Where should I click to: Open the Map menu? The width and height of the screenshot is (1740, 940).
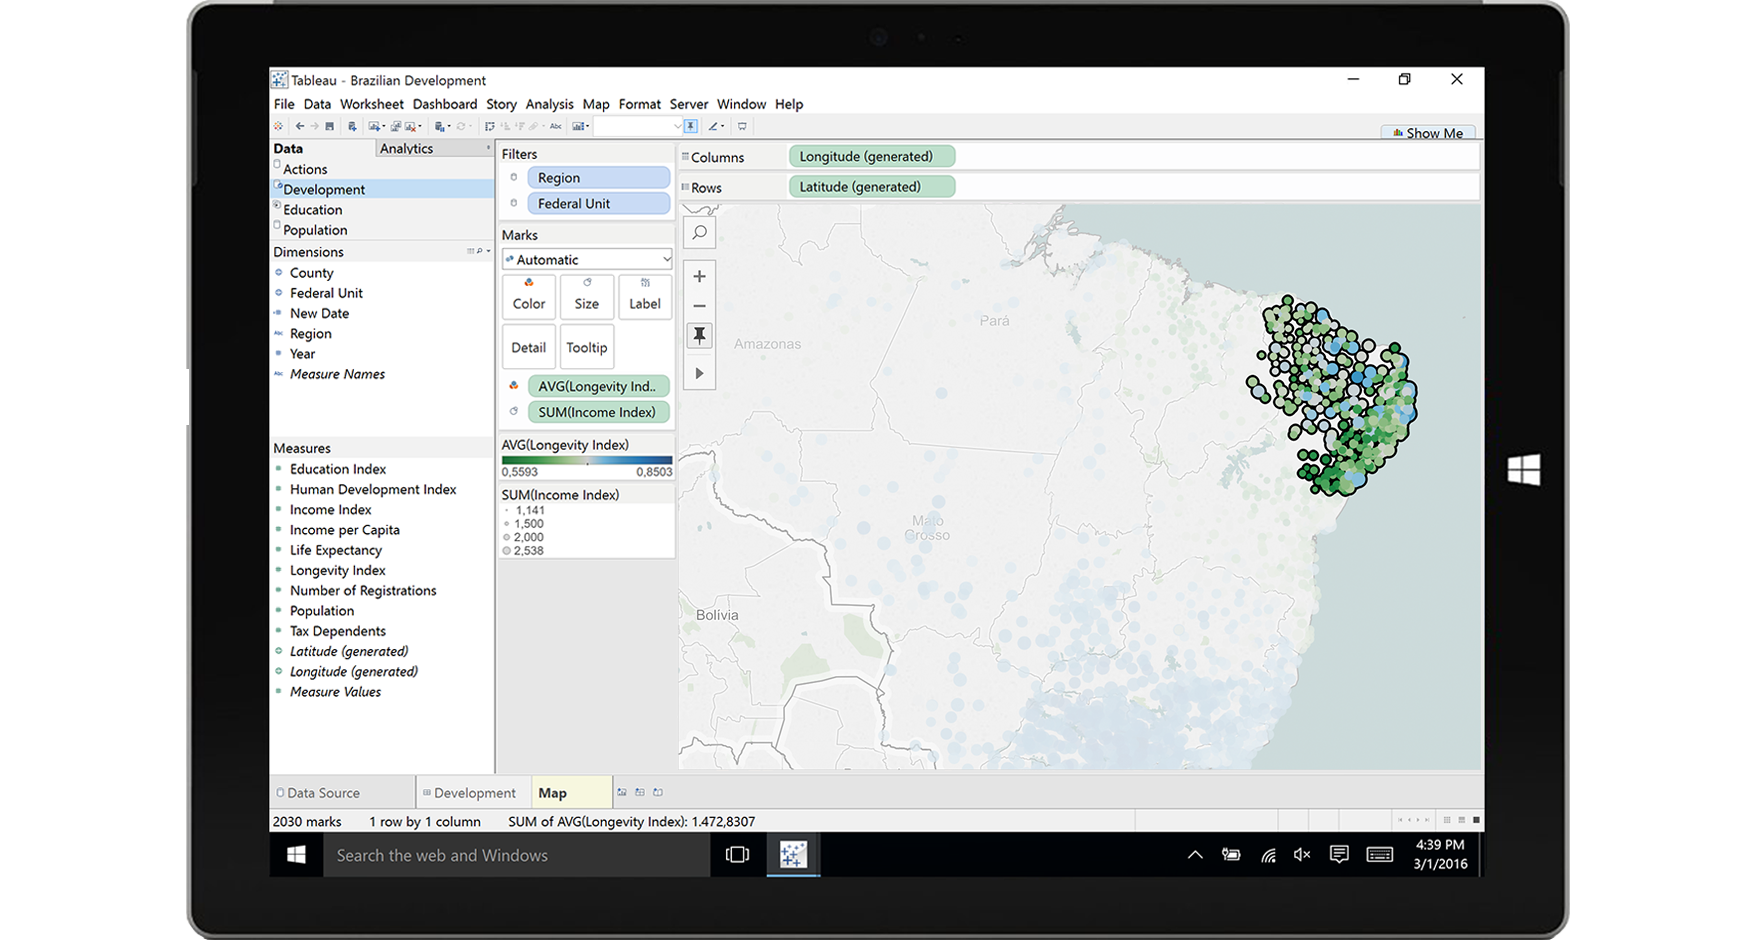pyautogui.click(x=596, y=104)
